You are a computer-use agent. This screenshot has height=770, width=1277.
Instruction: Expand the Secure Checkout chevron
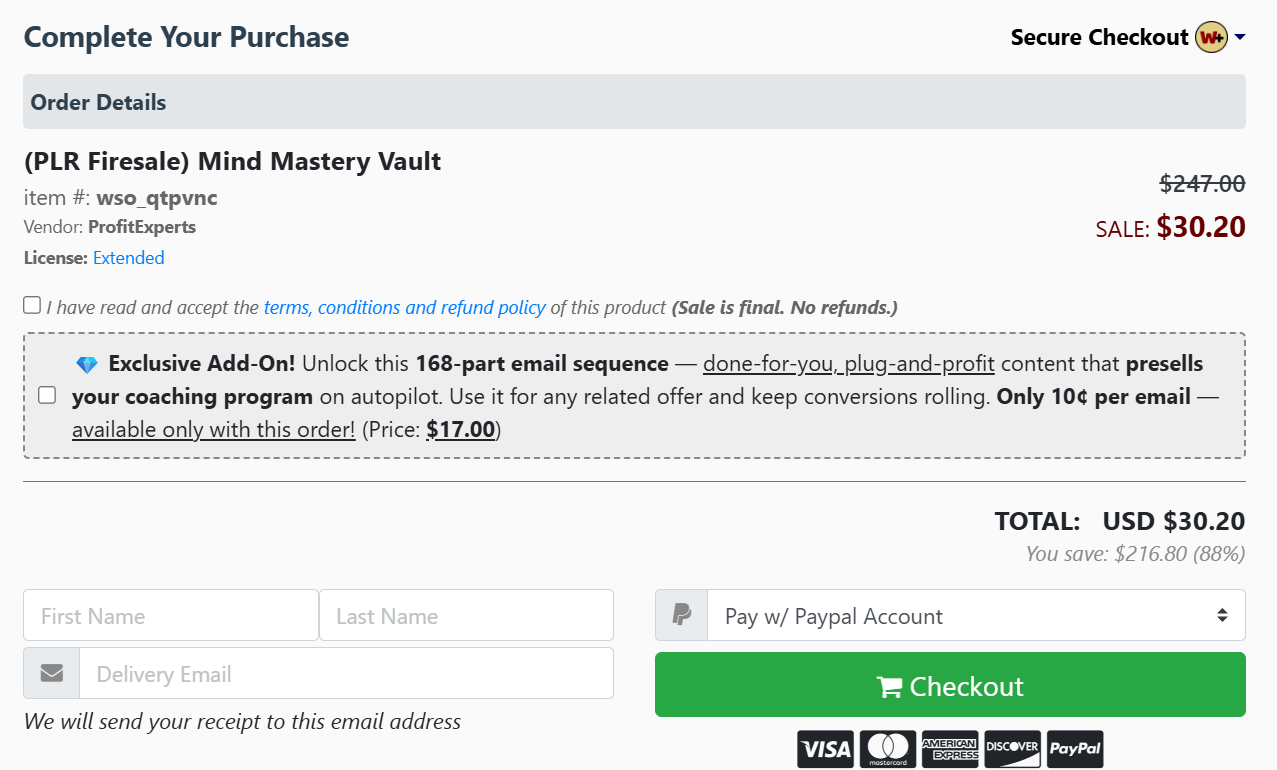[x=1240, y=37]
